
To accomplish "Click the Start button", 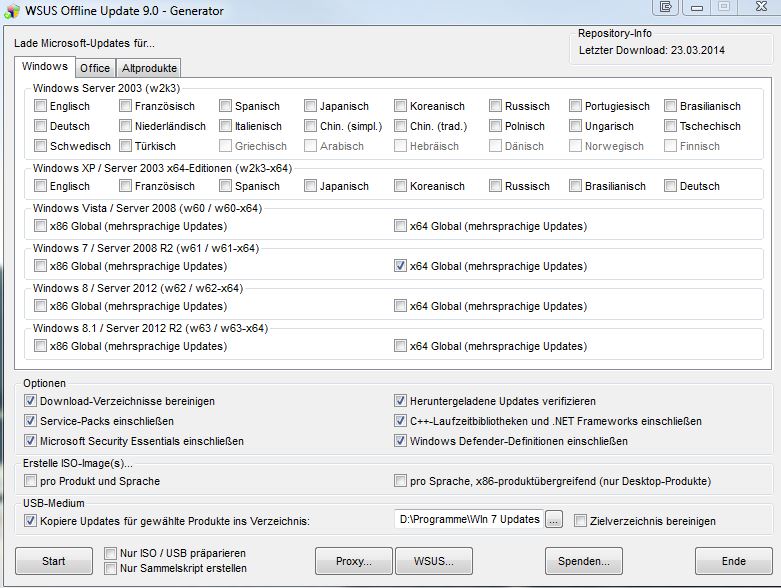I will (54, 561).
